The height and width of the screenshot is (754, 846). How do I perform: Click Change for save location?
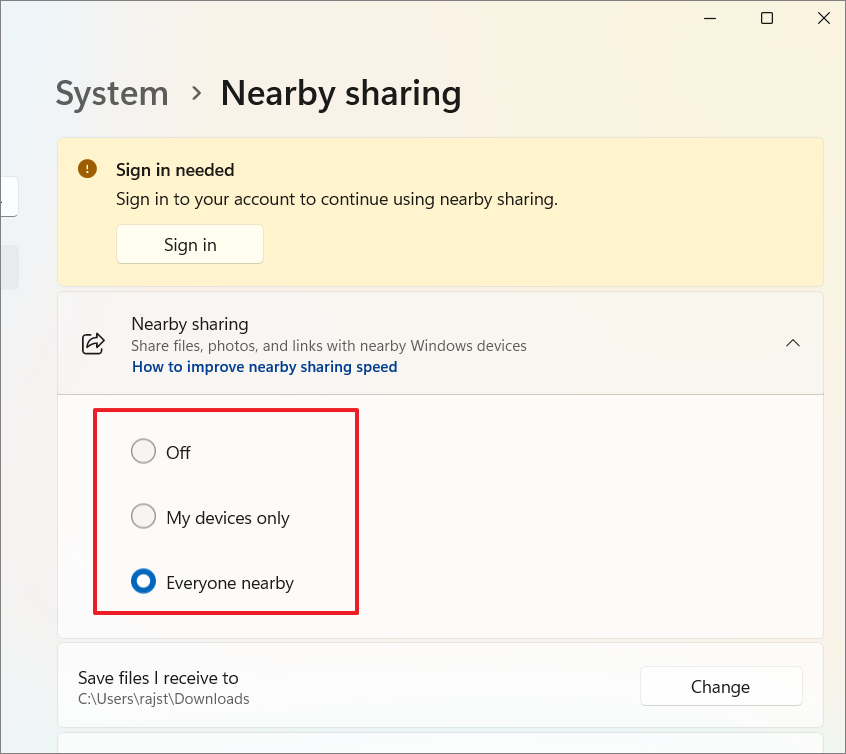click(721, 686)
